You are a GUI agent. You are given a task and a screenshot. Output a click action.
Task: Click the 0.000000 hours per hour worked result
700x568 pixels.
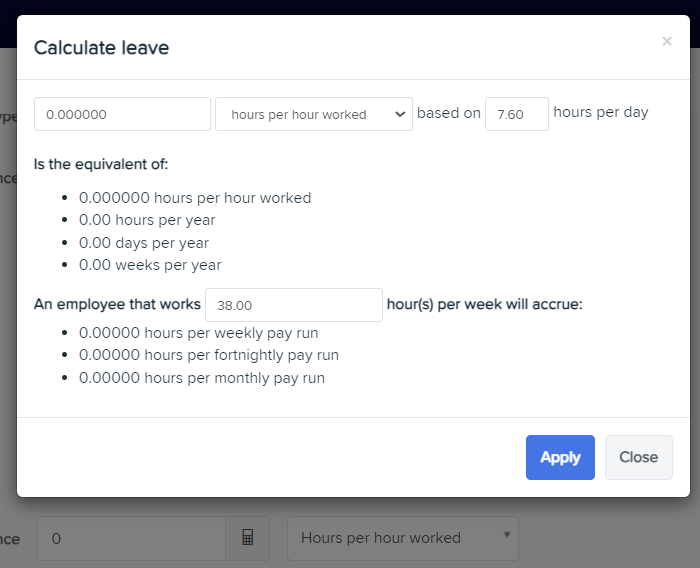(x=195, y=198)
